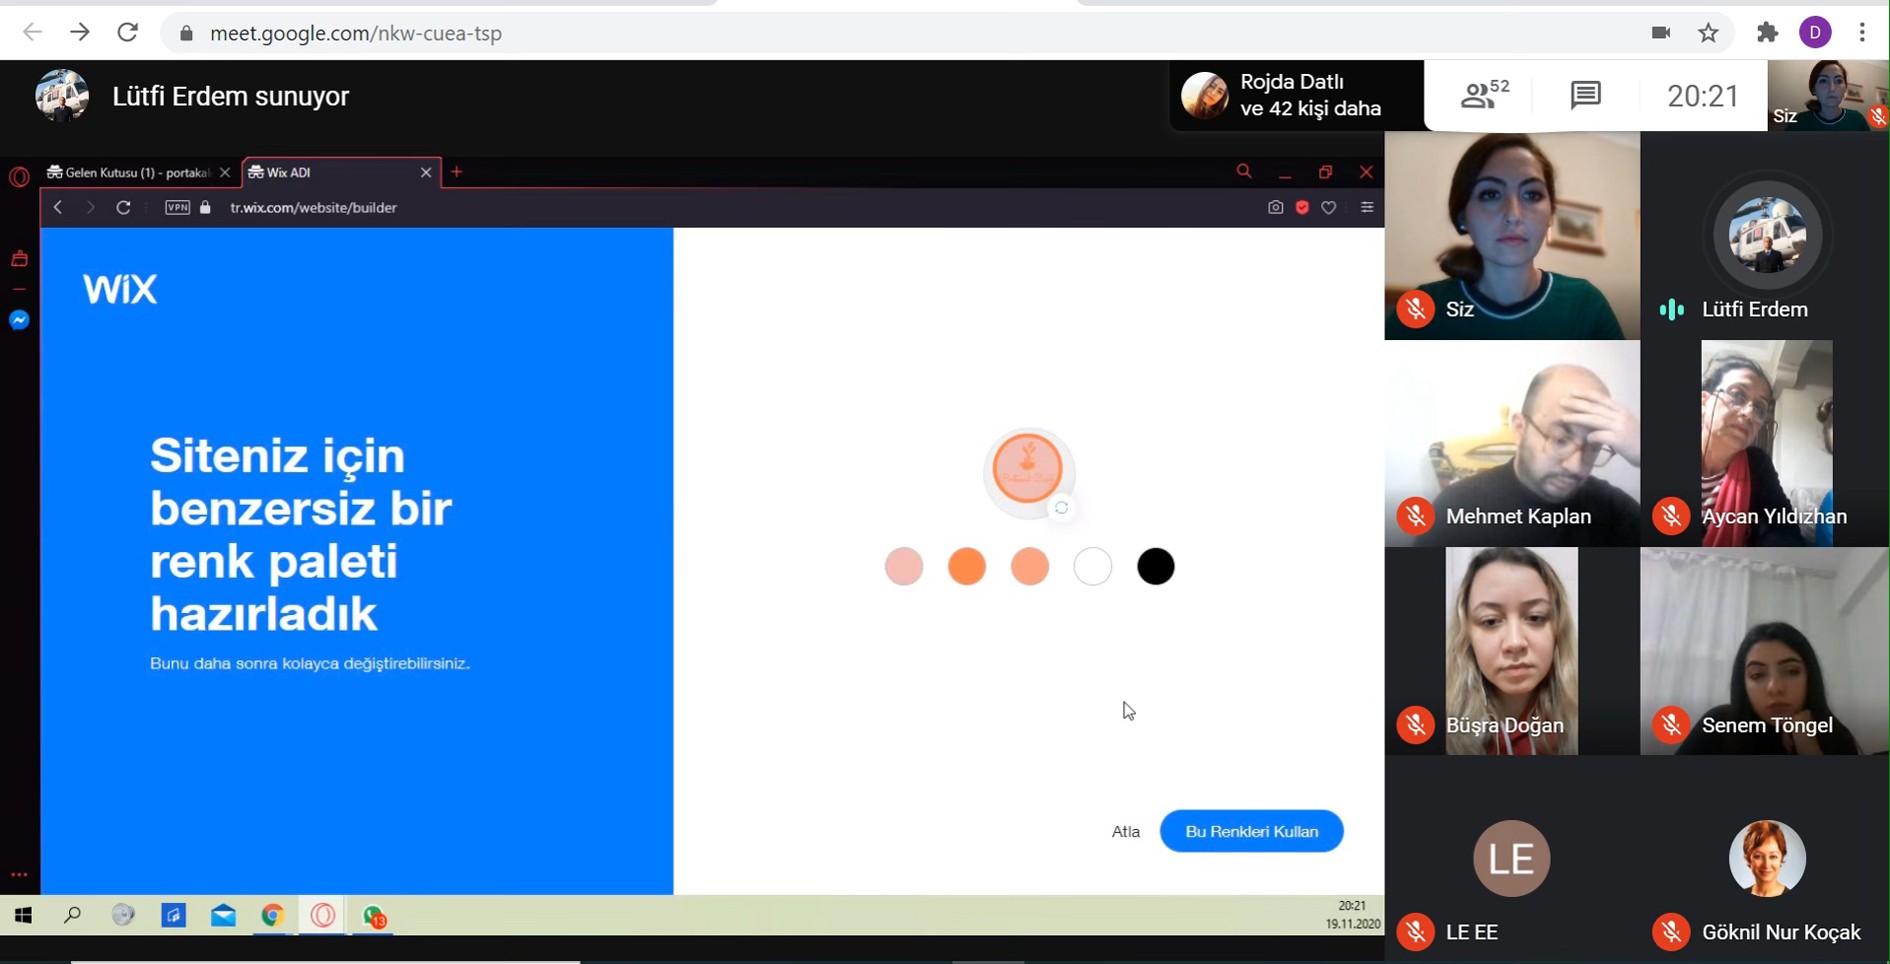This screenshot has width=1890, height=964.
Task: Open camera permission icon in address bar
Action: pyautogui.click(x=1661, y=33)
